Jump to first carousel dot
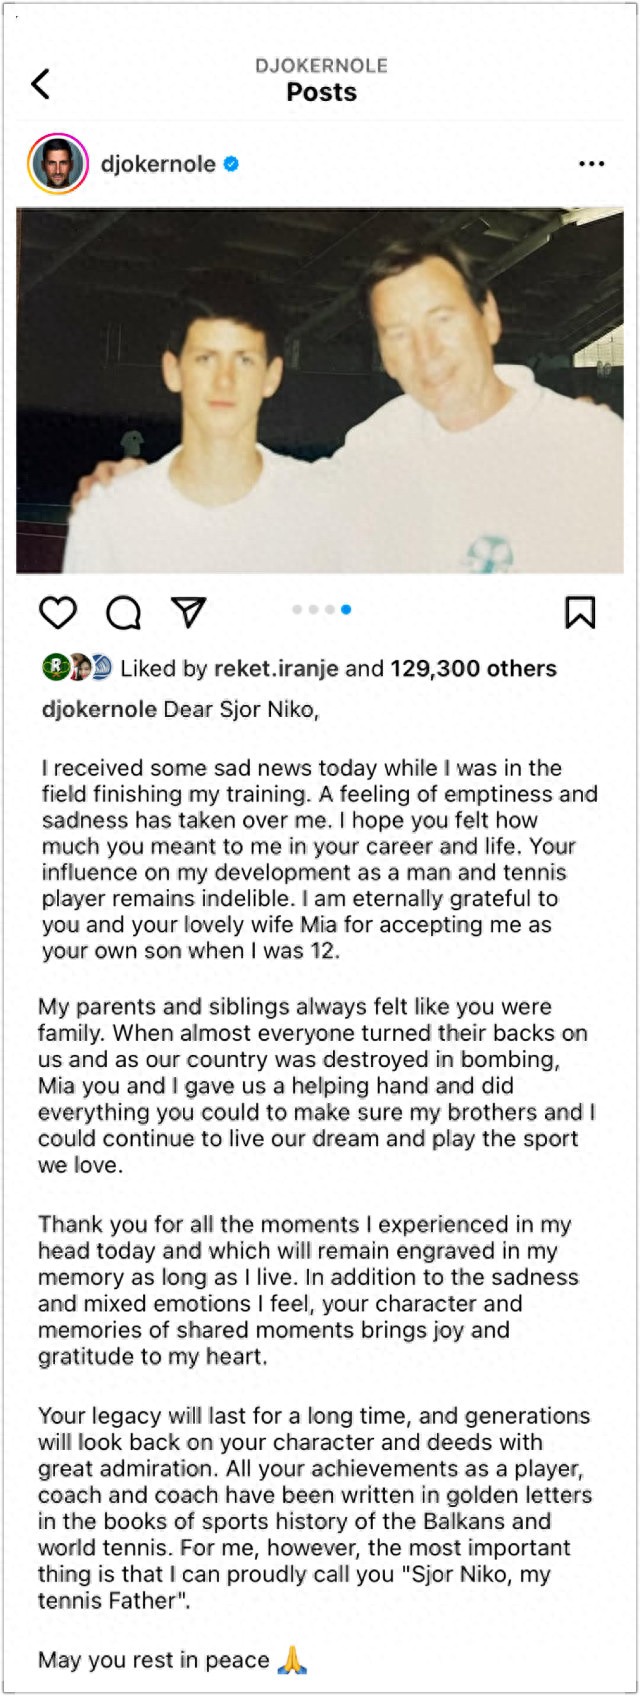The width and height of the screenshot is (640, 1696). coord(297,609)
